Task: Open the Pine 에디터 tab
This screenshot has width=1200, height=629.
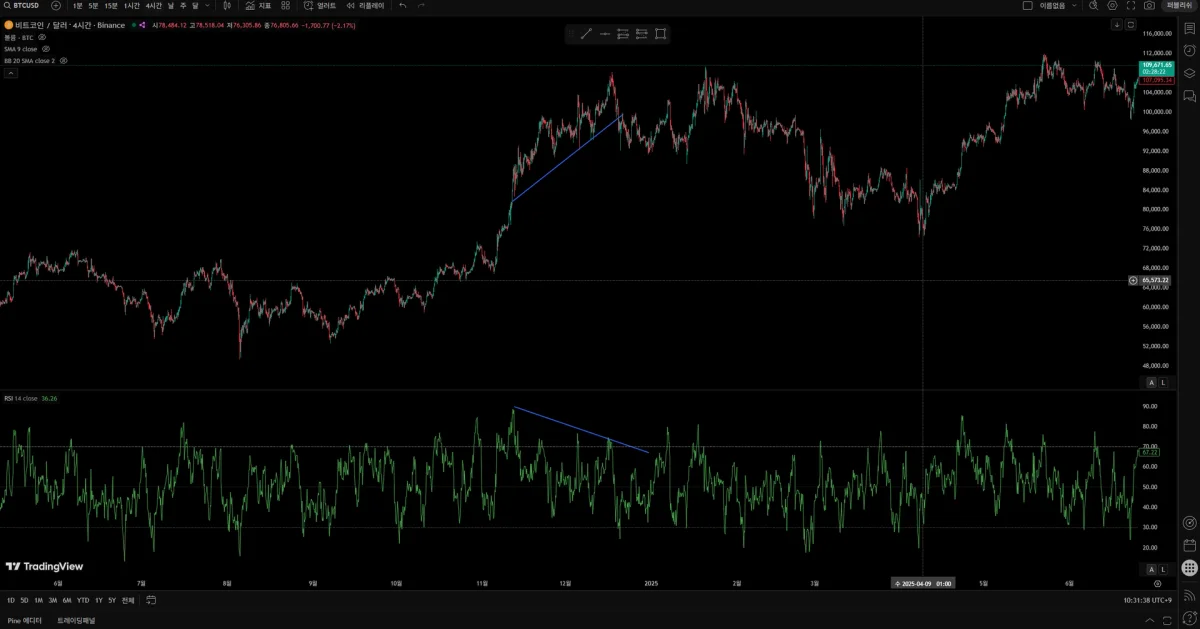Action: (25, 620)
